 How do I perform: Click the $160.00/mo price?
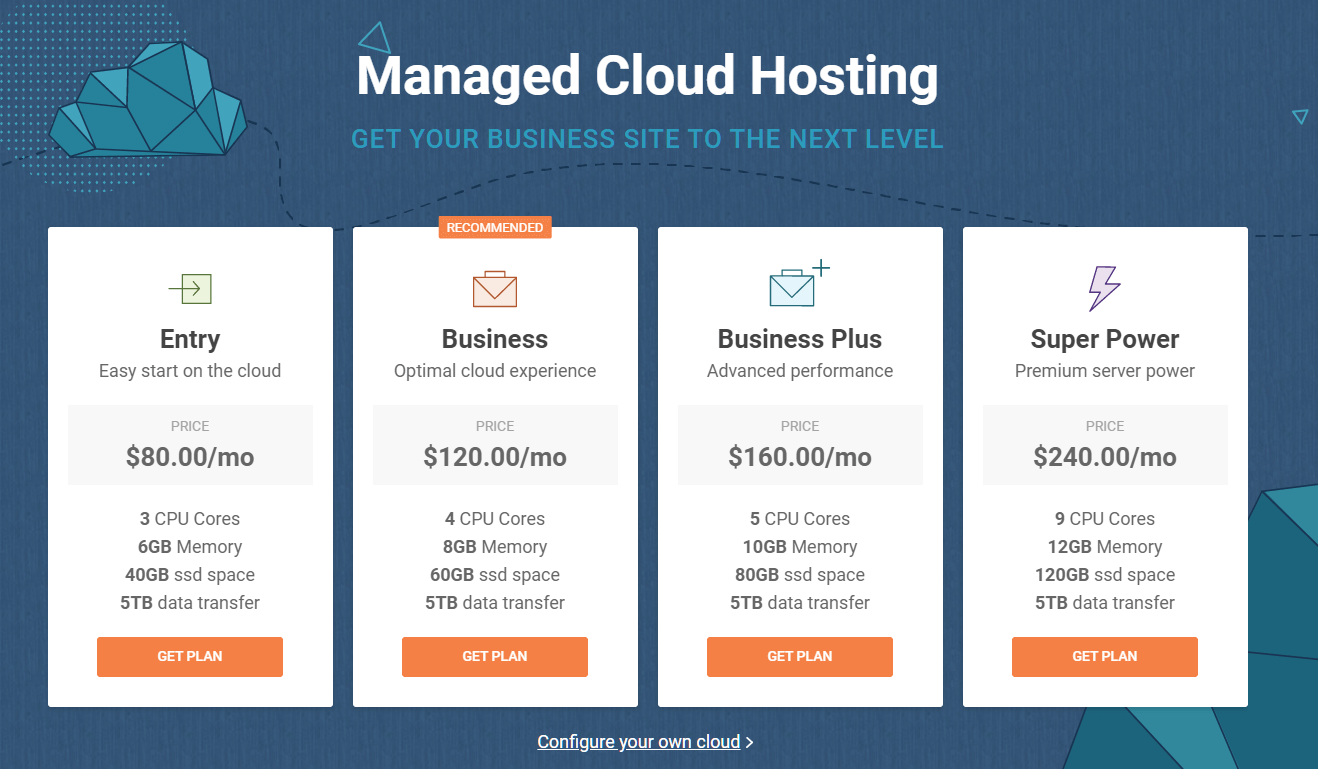pyautogui.click(x=800, y=457)
